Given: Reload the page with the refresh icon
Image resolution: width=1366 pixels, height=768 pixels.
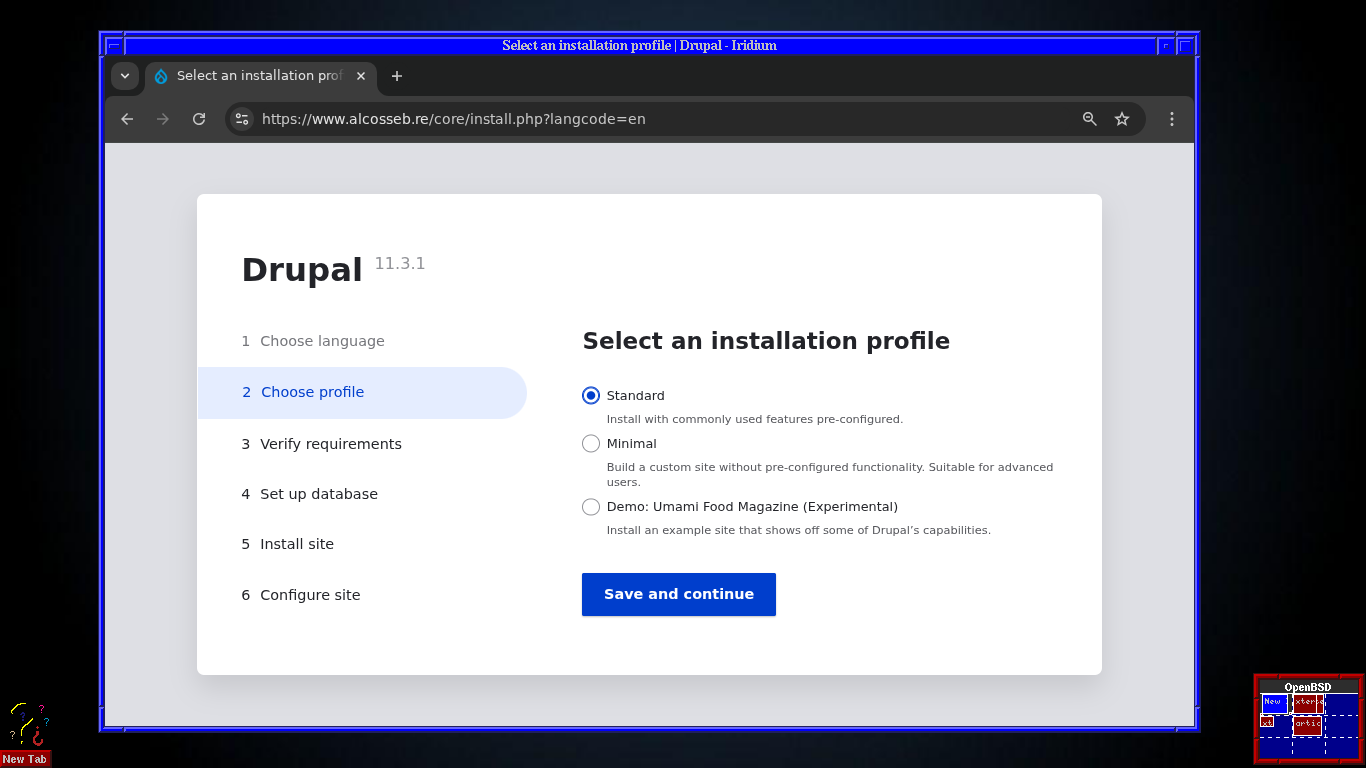Looking at the screenshot, I should tap(198, 118).
